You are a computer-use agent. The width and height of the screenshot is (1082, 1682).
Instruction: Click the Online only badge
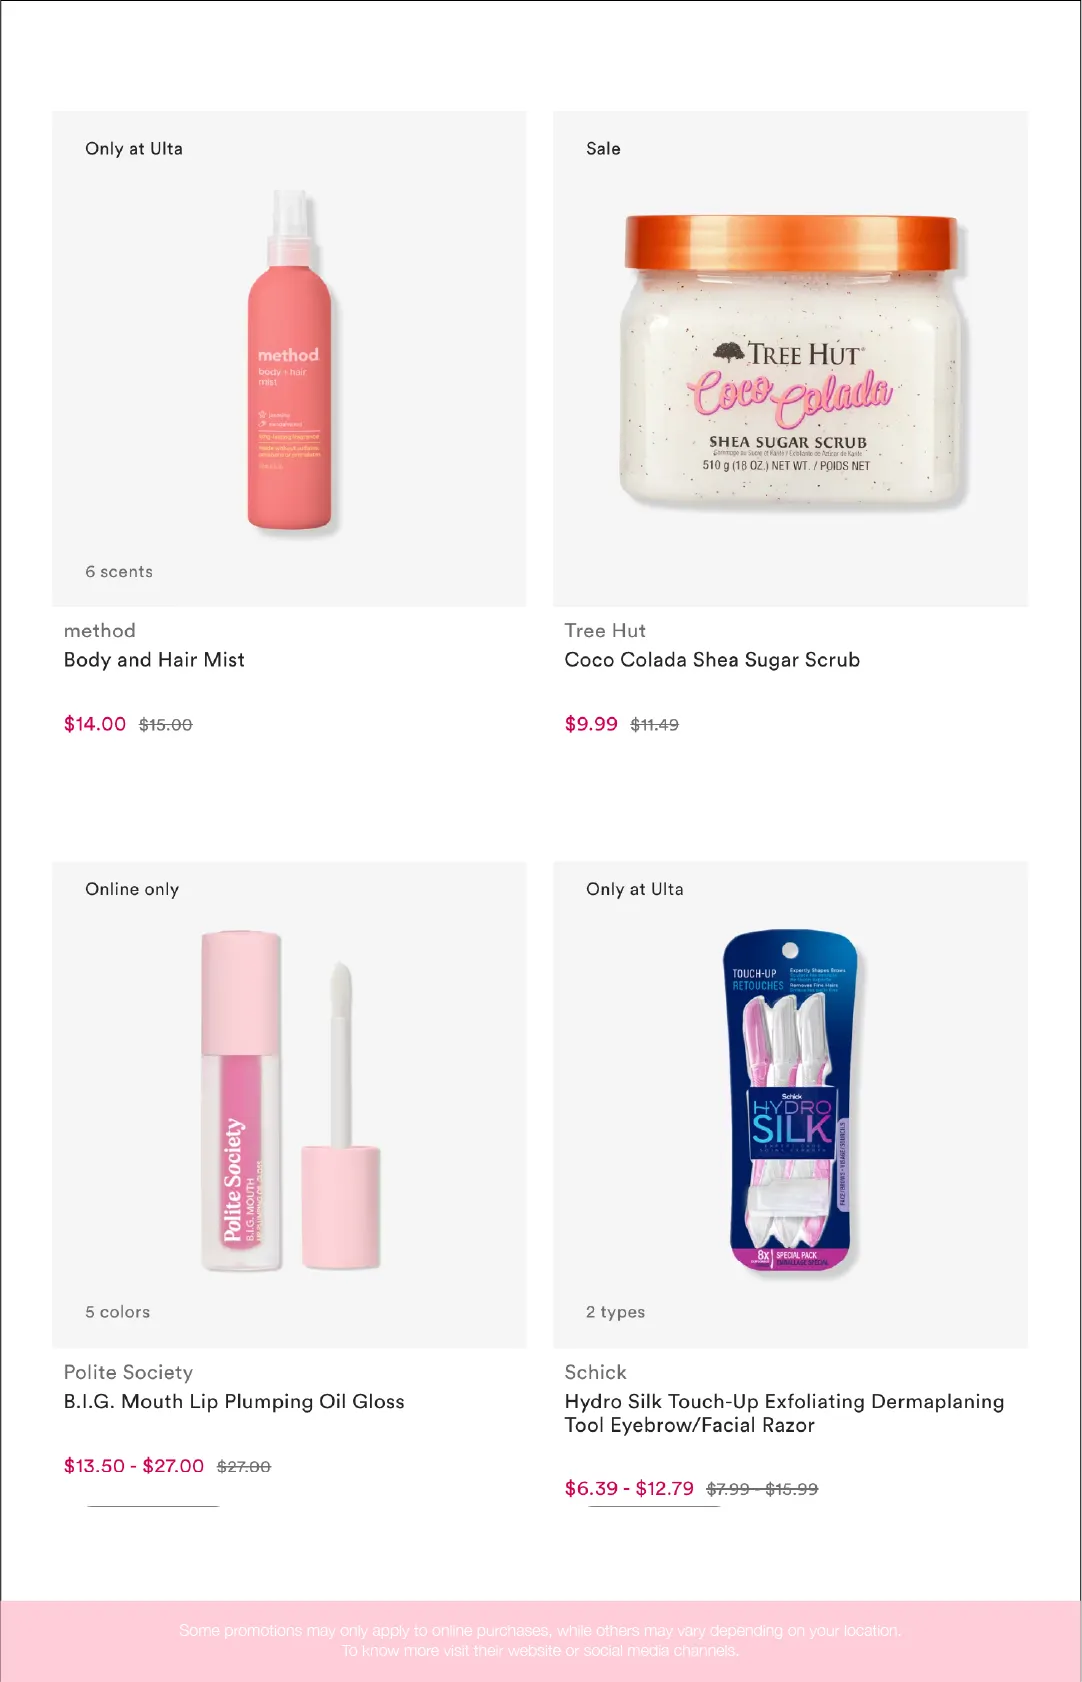(x=132, y=890)
